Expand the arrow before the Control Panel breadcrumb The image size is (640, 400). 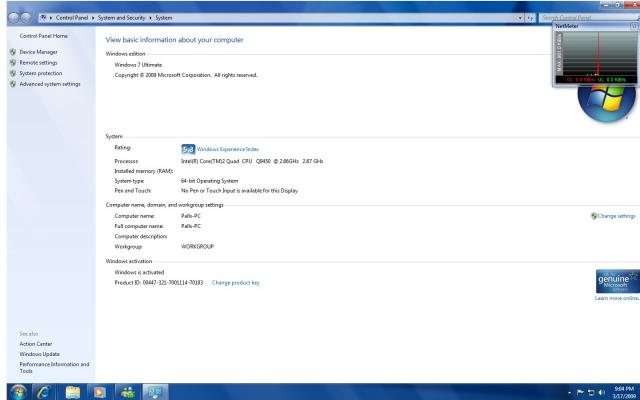51,18
